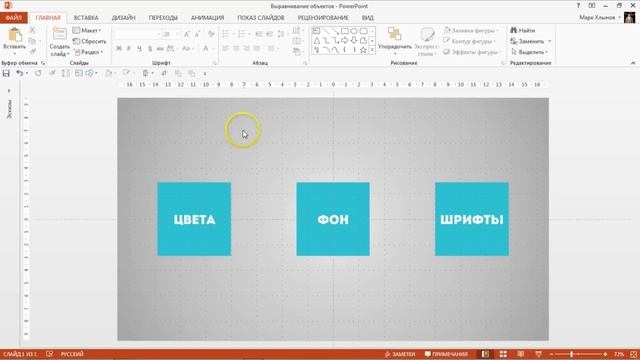This screenshot has height=360, width=640.
Task: Select the right arrow shape in gallery
Action: (345, 40)
